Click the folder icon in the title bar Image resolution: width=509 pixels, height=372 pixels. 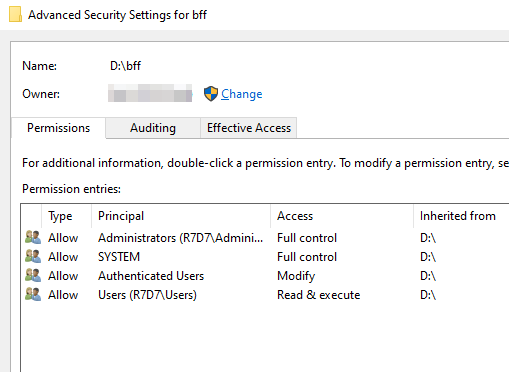click(x=15, y=15)
